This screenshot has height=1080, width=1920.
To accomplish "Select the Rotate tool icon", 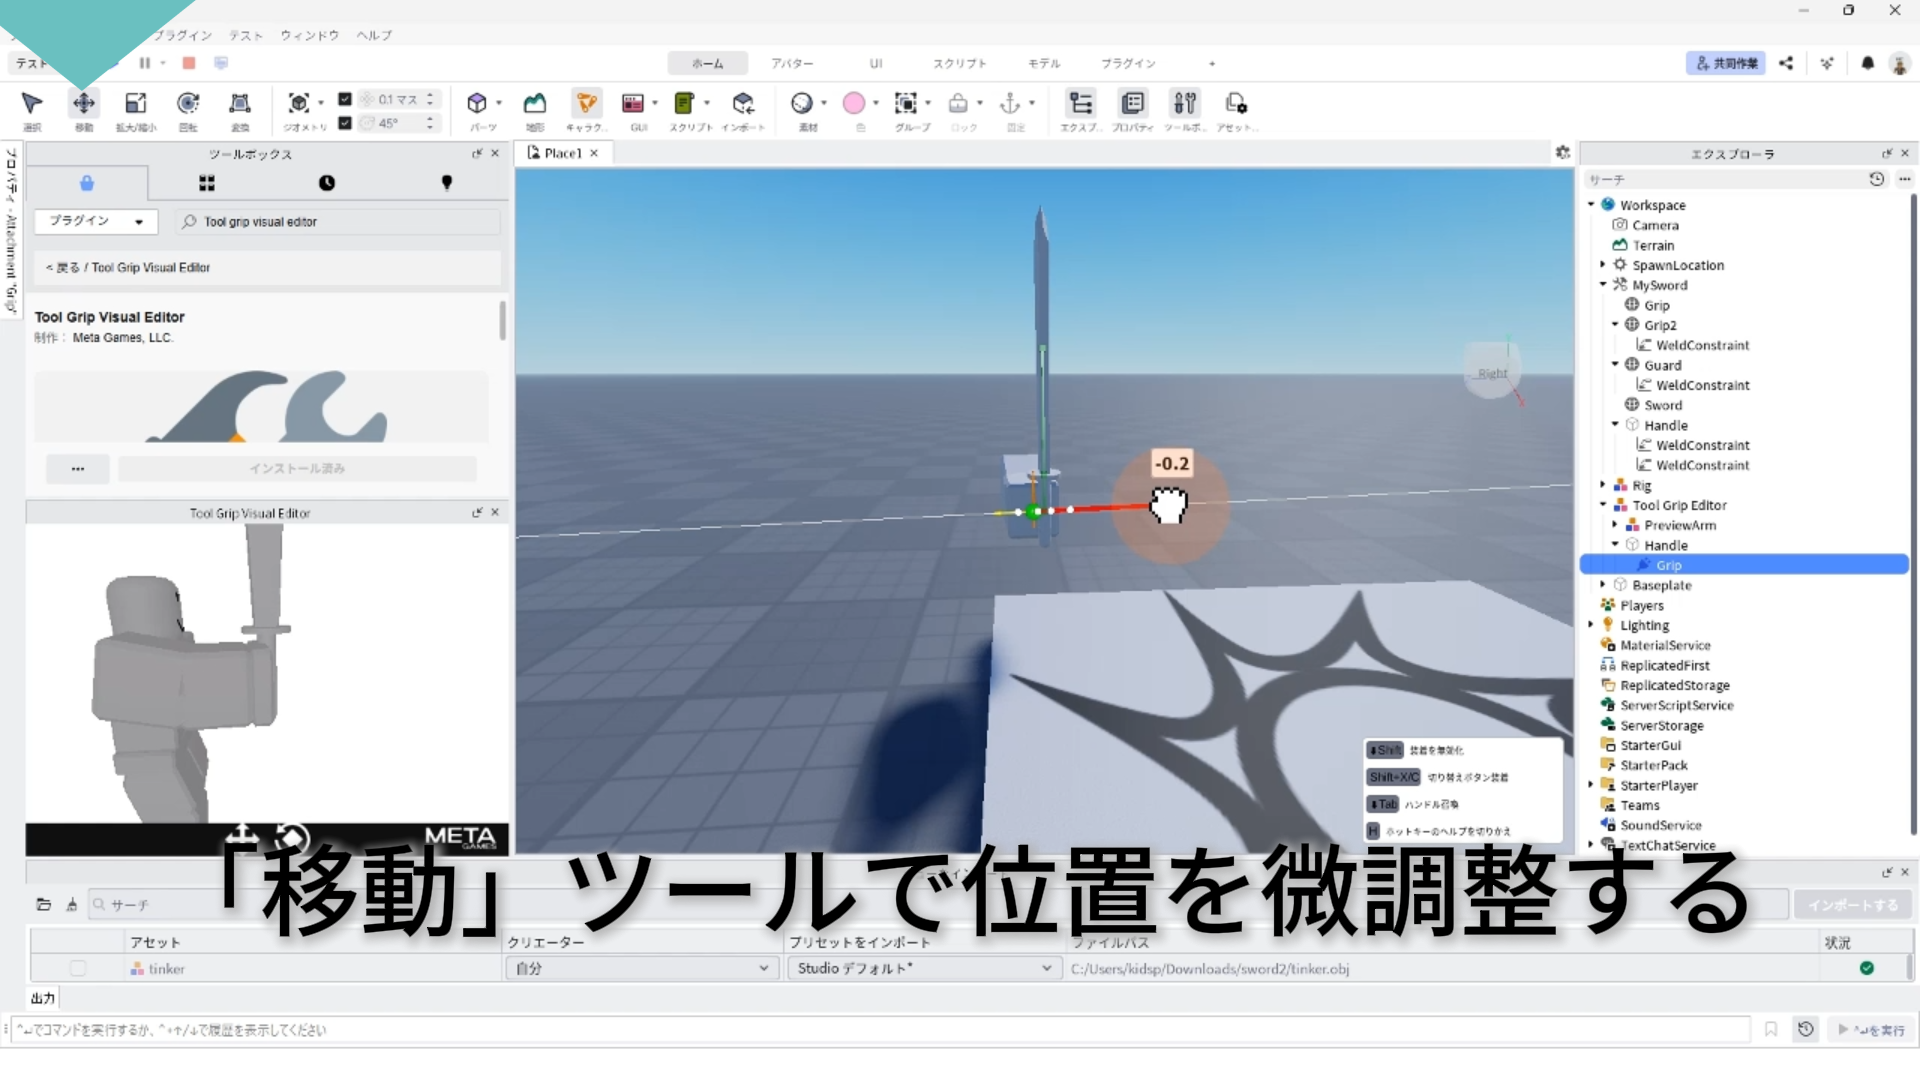I will 187,103.
